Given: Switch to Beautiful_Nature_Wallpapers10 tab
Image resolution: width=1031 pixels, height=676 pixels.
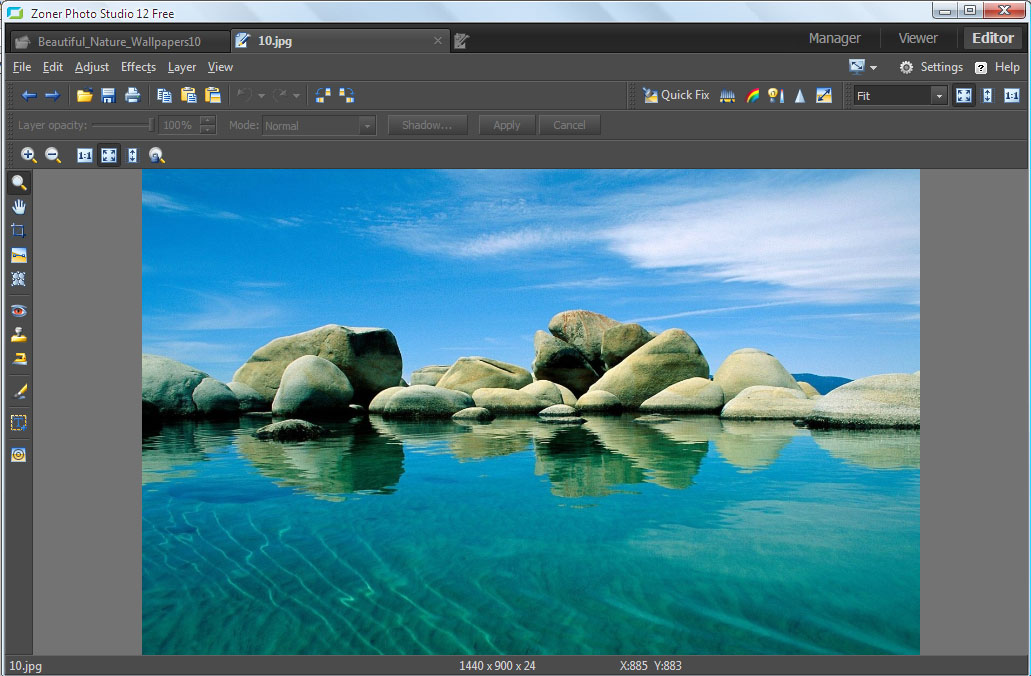Looking at the screenshot, I should [118, 41].
